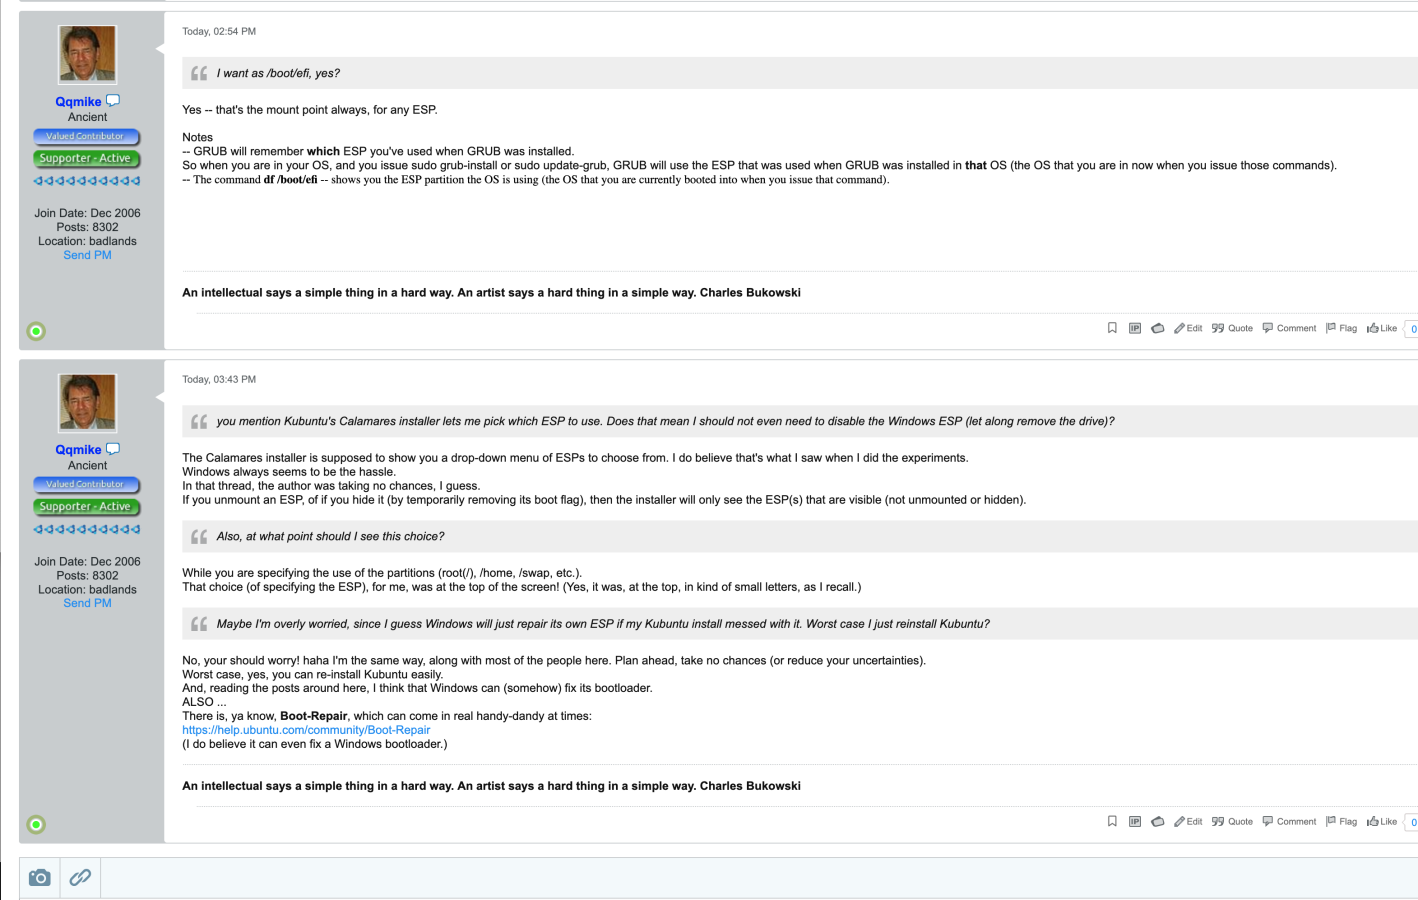Click Valued Contributor badge in first post

[87, 137]
